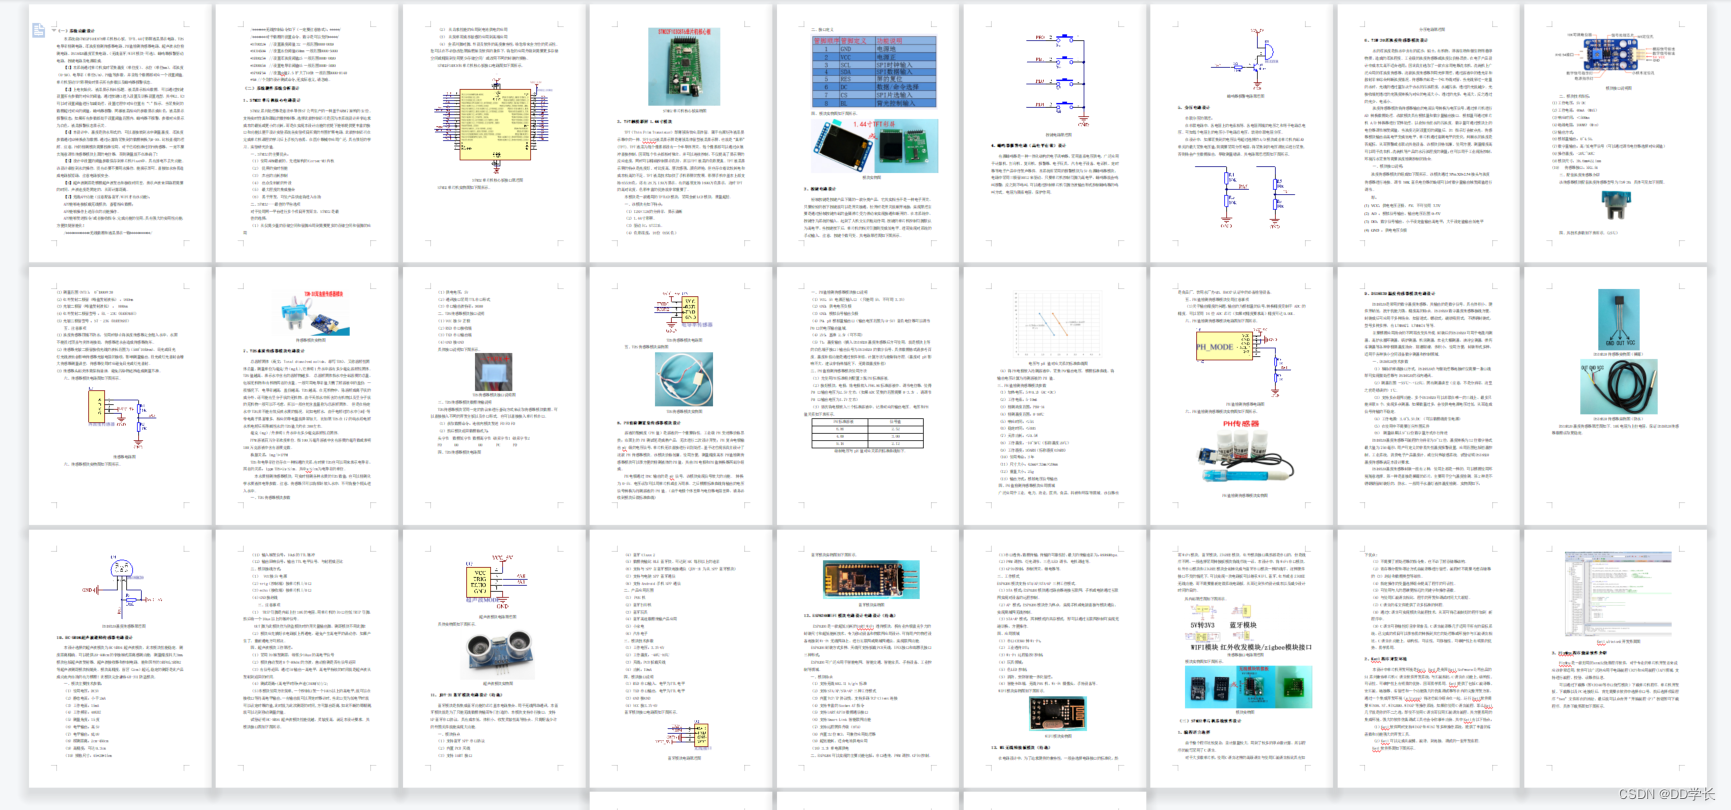1731x810 pixels.
Task: Open page with TDS sensor module photo at top
Action: click(x=308, y=396)
